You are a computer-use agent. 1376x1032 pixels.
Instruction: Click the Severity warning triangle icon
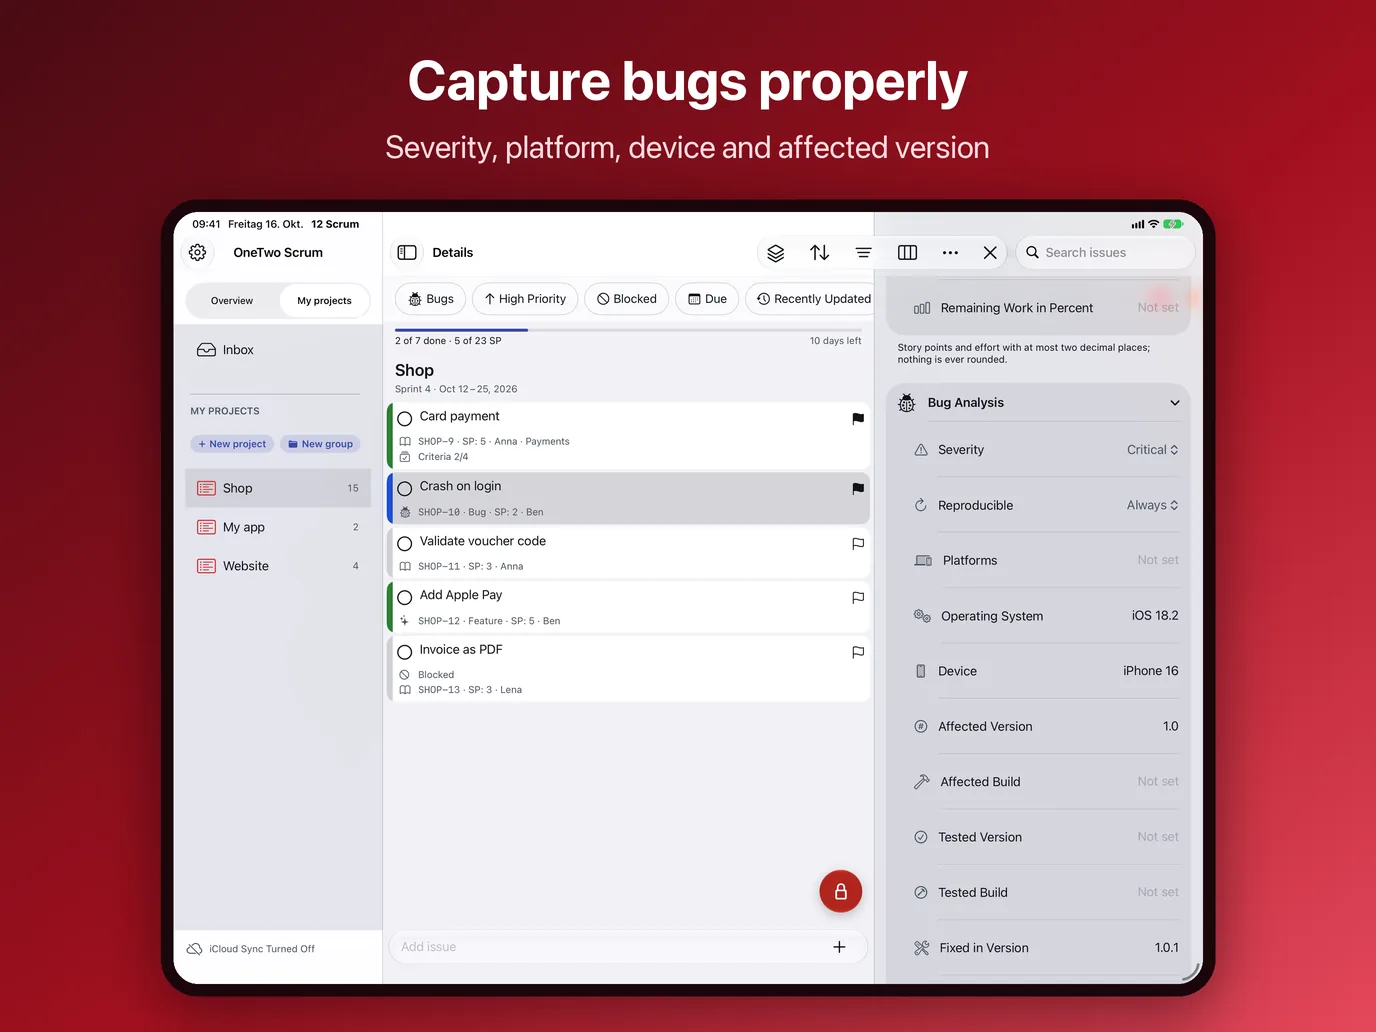coord(921,450)
